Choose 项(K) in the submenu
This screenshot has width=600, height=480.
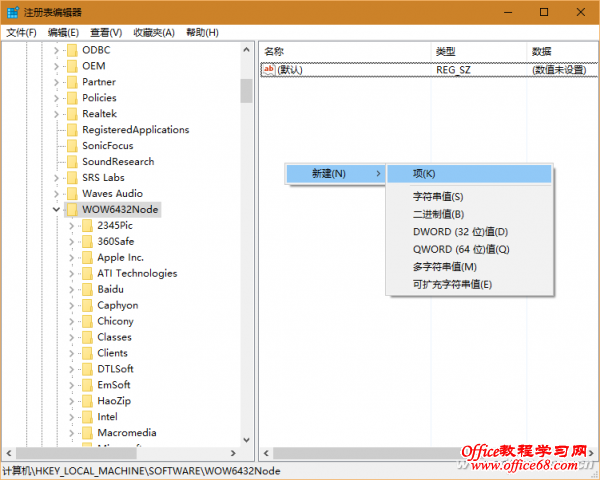(x=470, y=174)
